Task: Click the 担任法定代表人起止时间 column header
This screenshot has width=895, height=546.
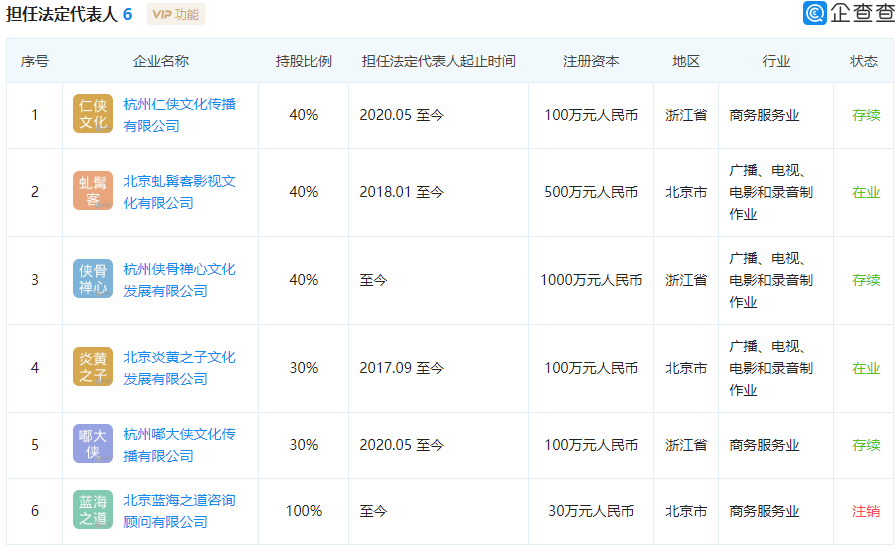Action: [x=438, y=61]
